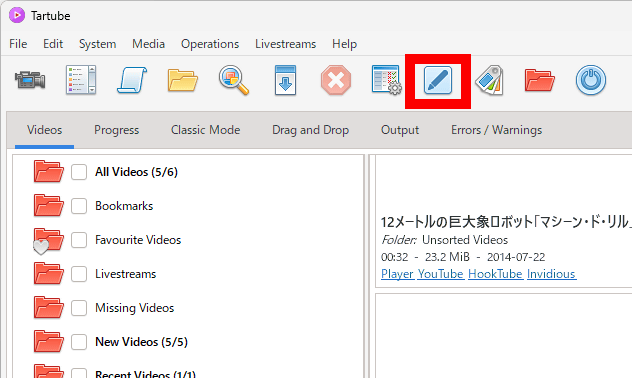Click the blue pencil edit toolbar icon
This screenshot has height=378, width=632.
[x=438, y=80]
